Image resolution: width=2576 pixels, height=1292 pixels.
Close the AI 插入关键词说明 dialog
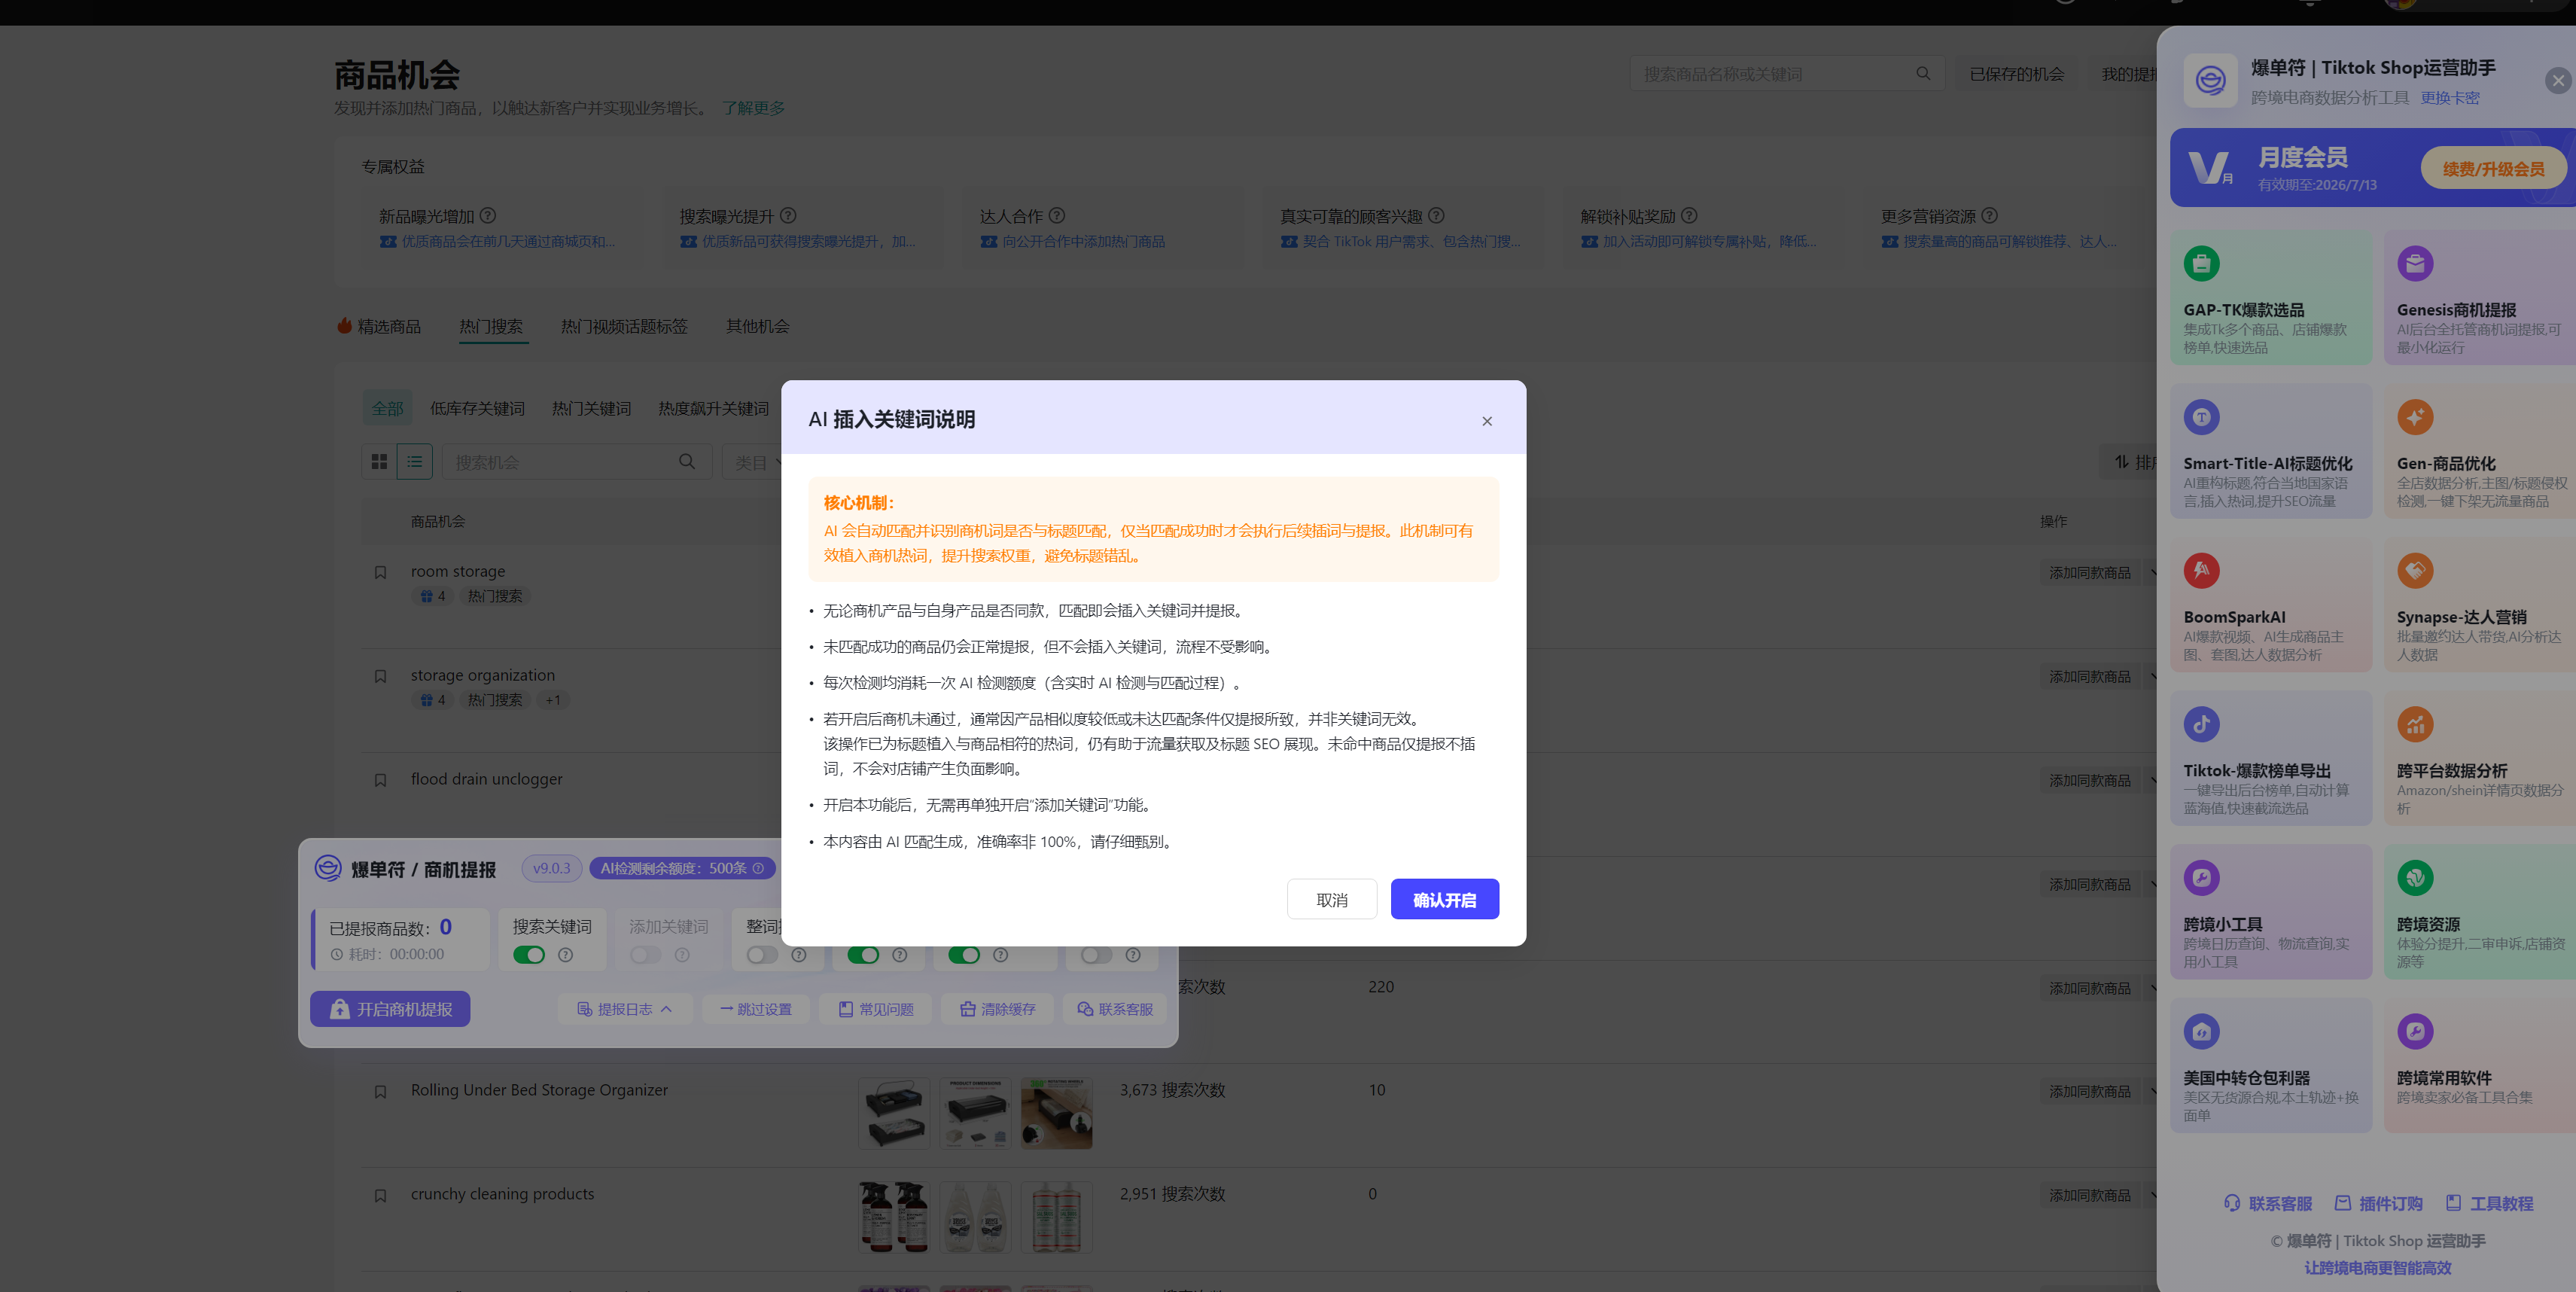(x=1487, y=421)
